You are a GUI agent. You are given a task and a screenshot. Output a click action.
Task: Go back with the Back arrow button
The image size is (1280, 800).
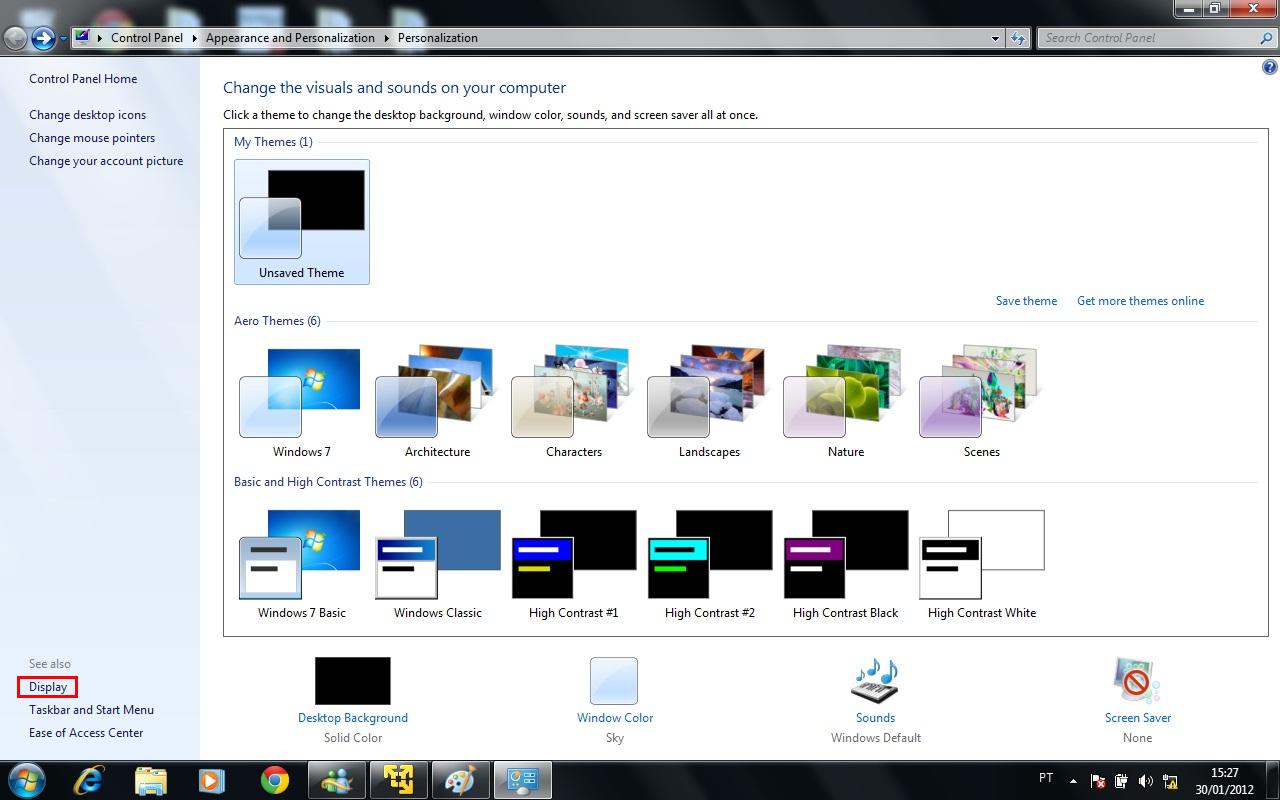15,38
